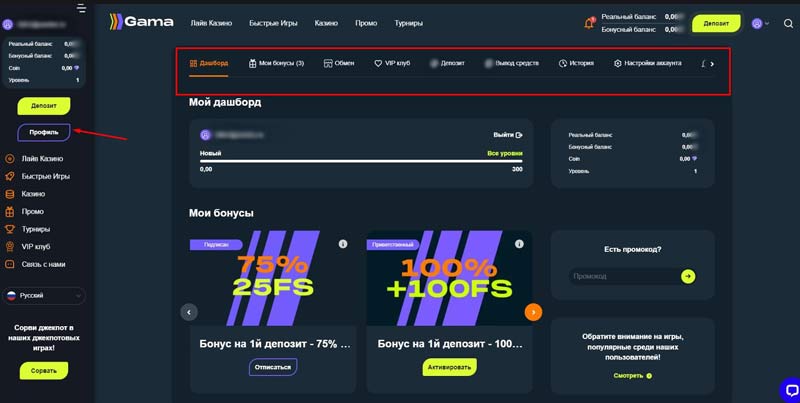
Task: Click info icon on 100% bonus card
Action: (x=521, y=243)
